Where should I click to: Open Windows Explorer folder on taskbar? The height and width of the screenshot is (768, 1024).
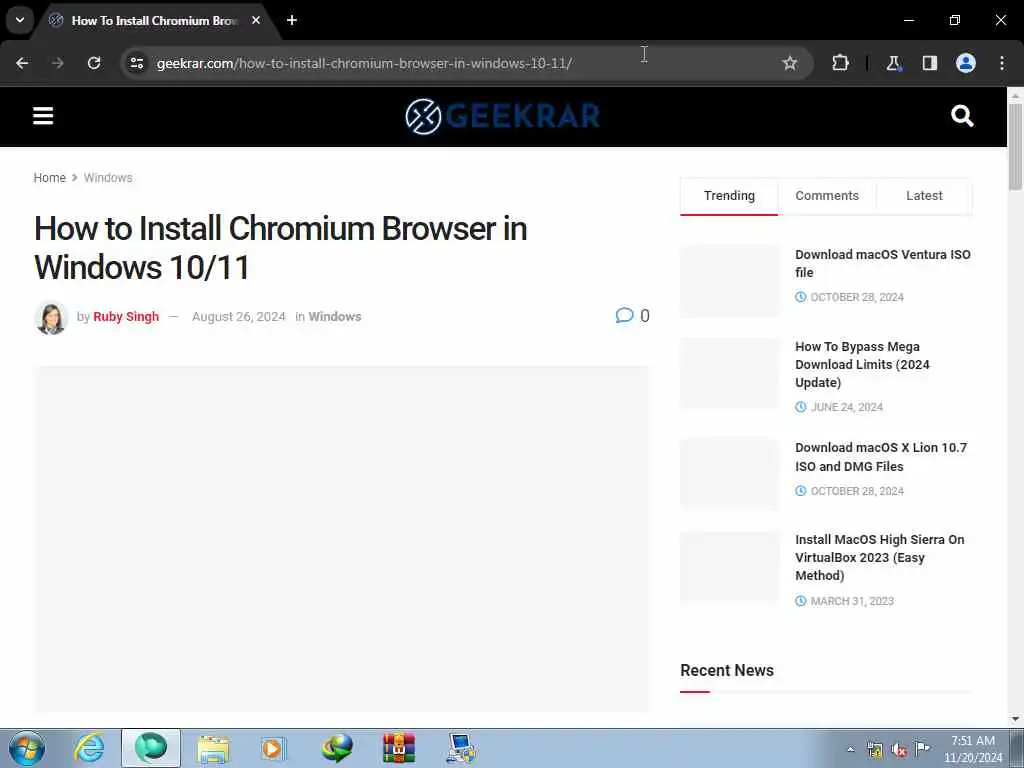pos(213,748)
